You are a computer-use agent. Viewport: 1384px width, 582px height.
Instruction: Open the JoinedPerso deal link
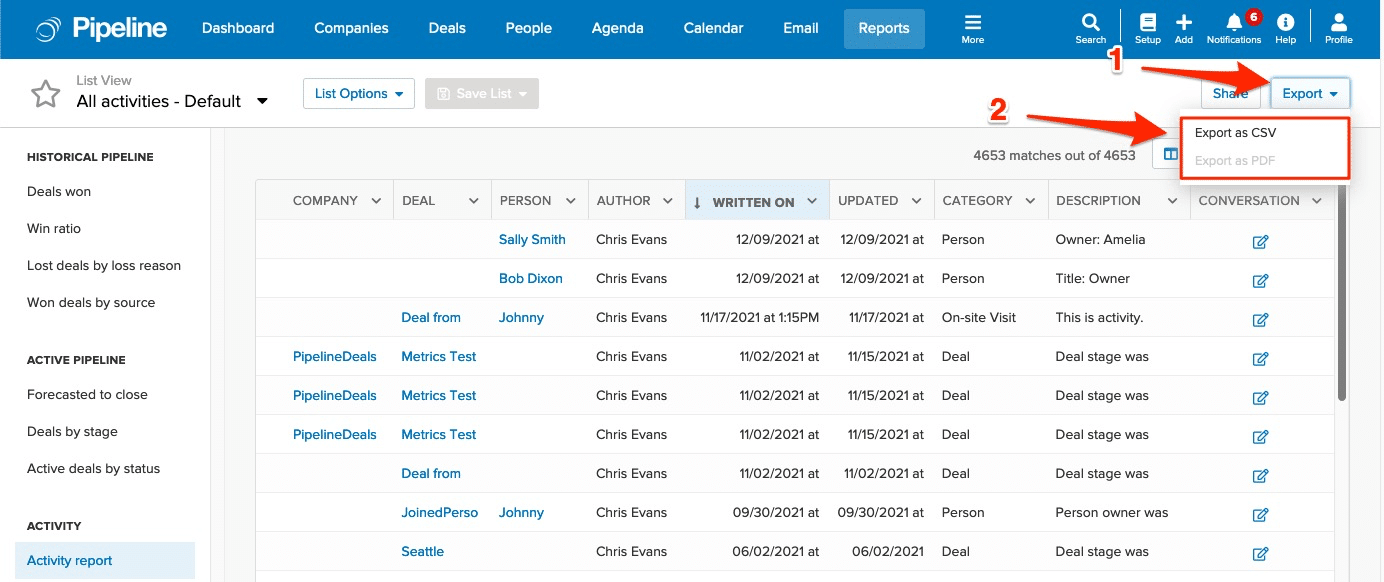pyautogui.click(x=440, y=513)
